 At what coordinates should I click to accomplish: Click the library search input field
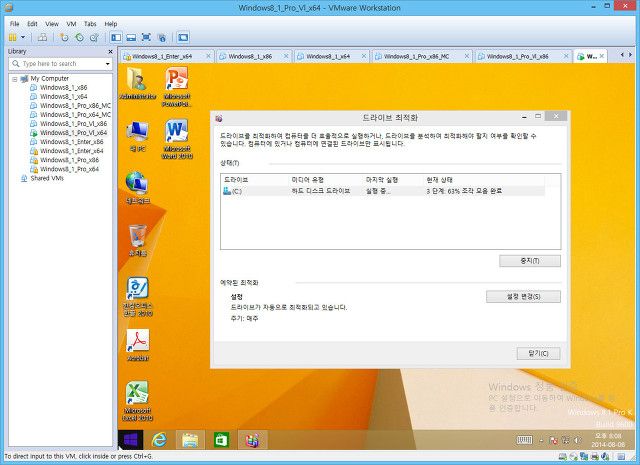pos(61,64)
